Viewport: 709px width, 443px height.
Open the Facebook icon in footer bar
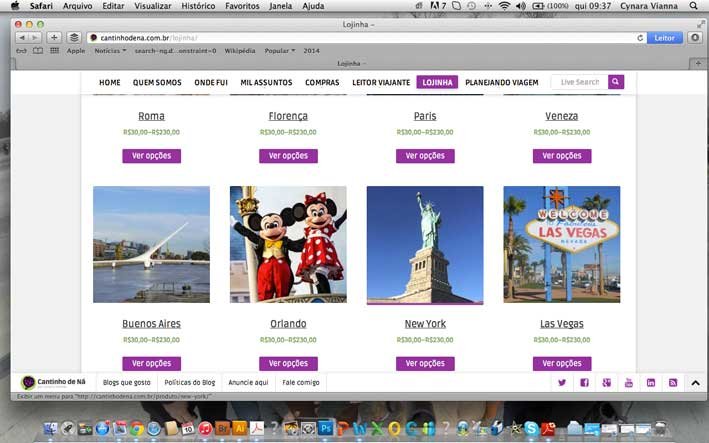(x=584, y=382)
